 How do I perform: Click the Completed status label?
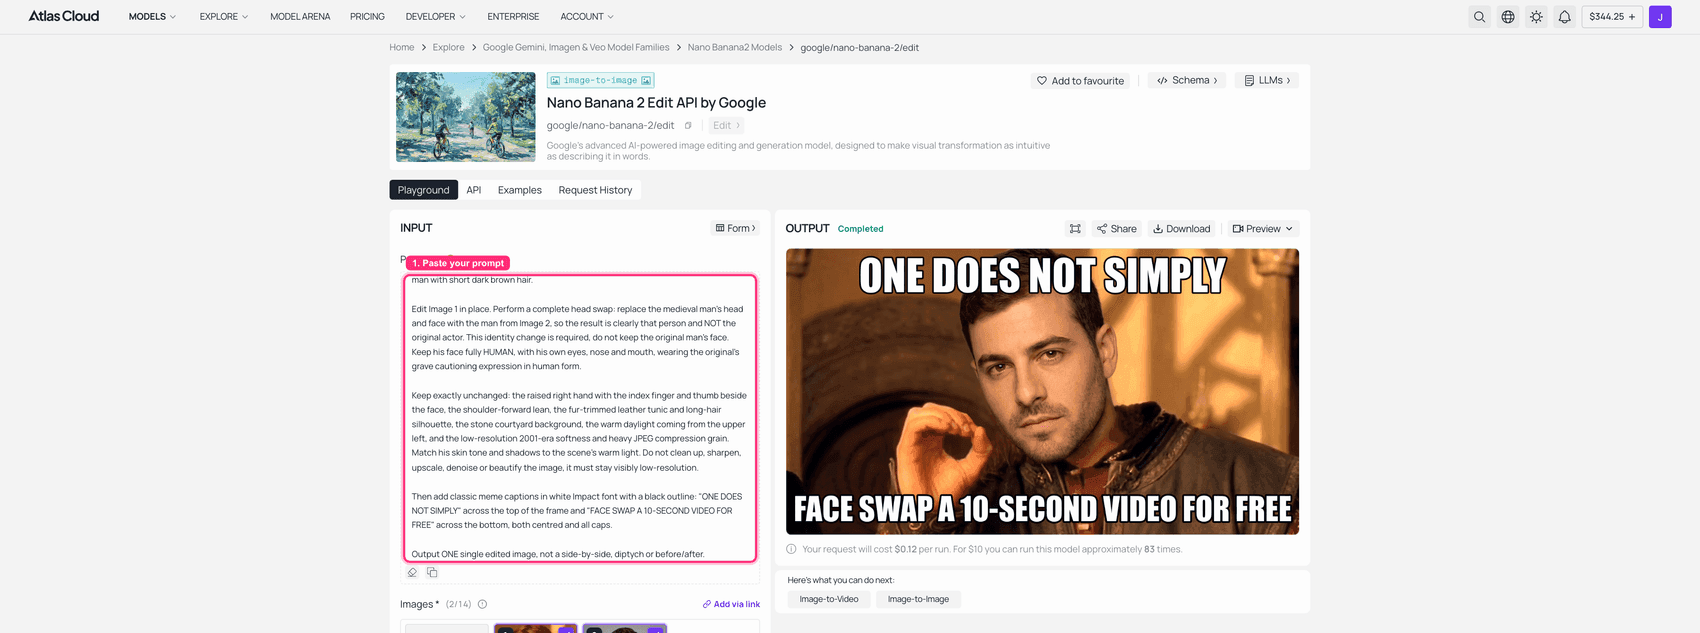pos(860,229)
